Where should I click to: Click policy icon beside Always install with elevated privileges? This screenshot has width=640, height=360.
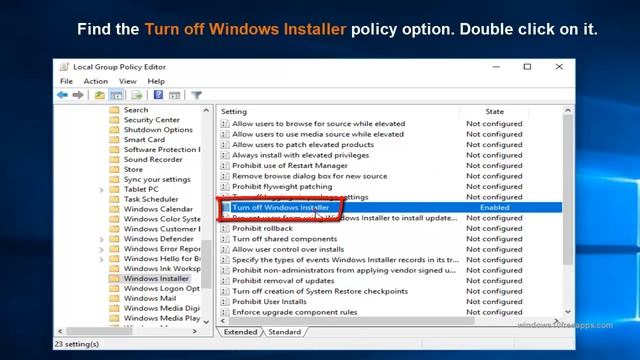point(224,155)
